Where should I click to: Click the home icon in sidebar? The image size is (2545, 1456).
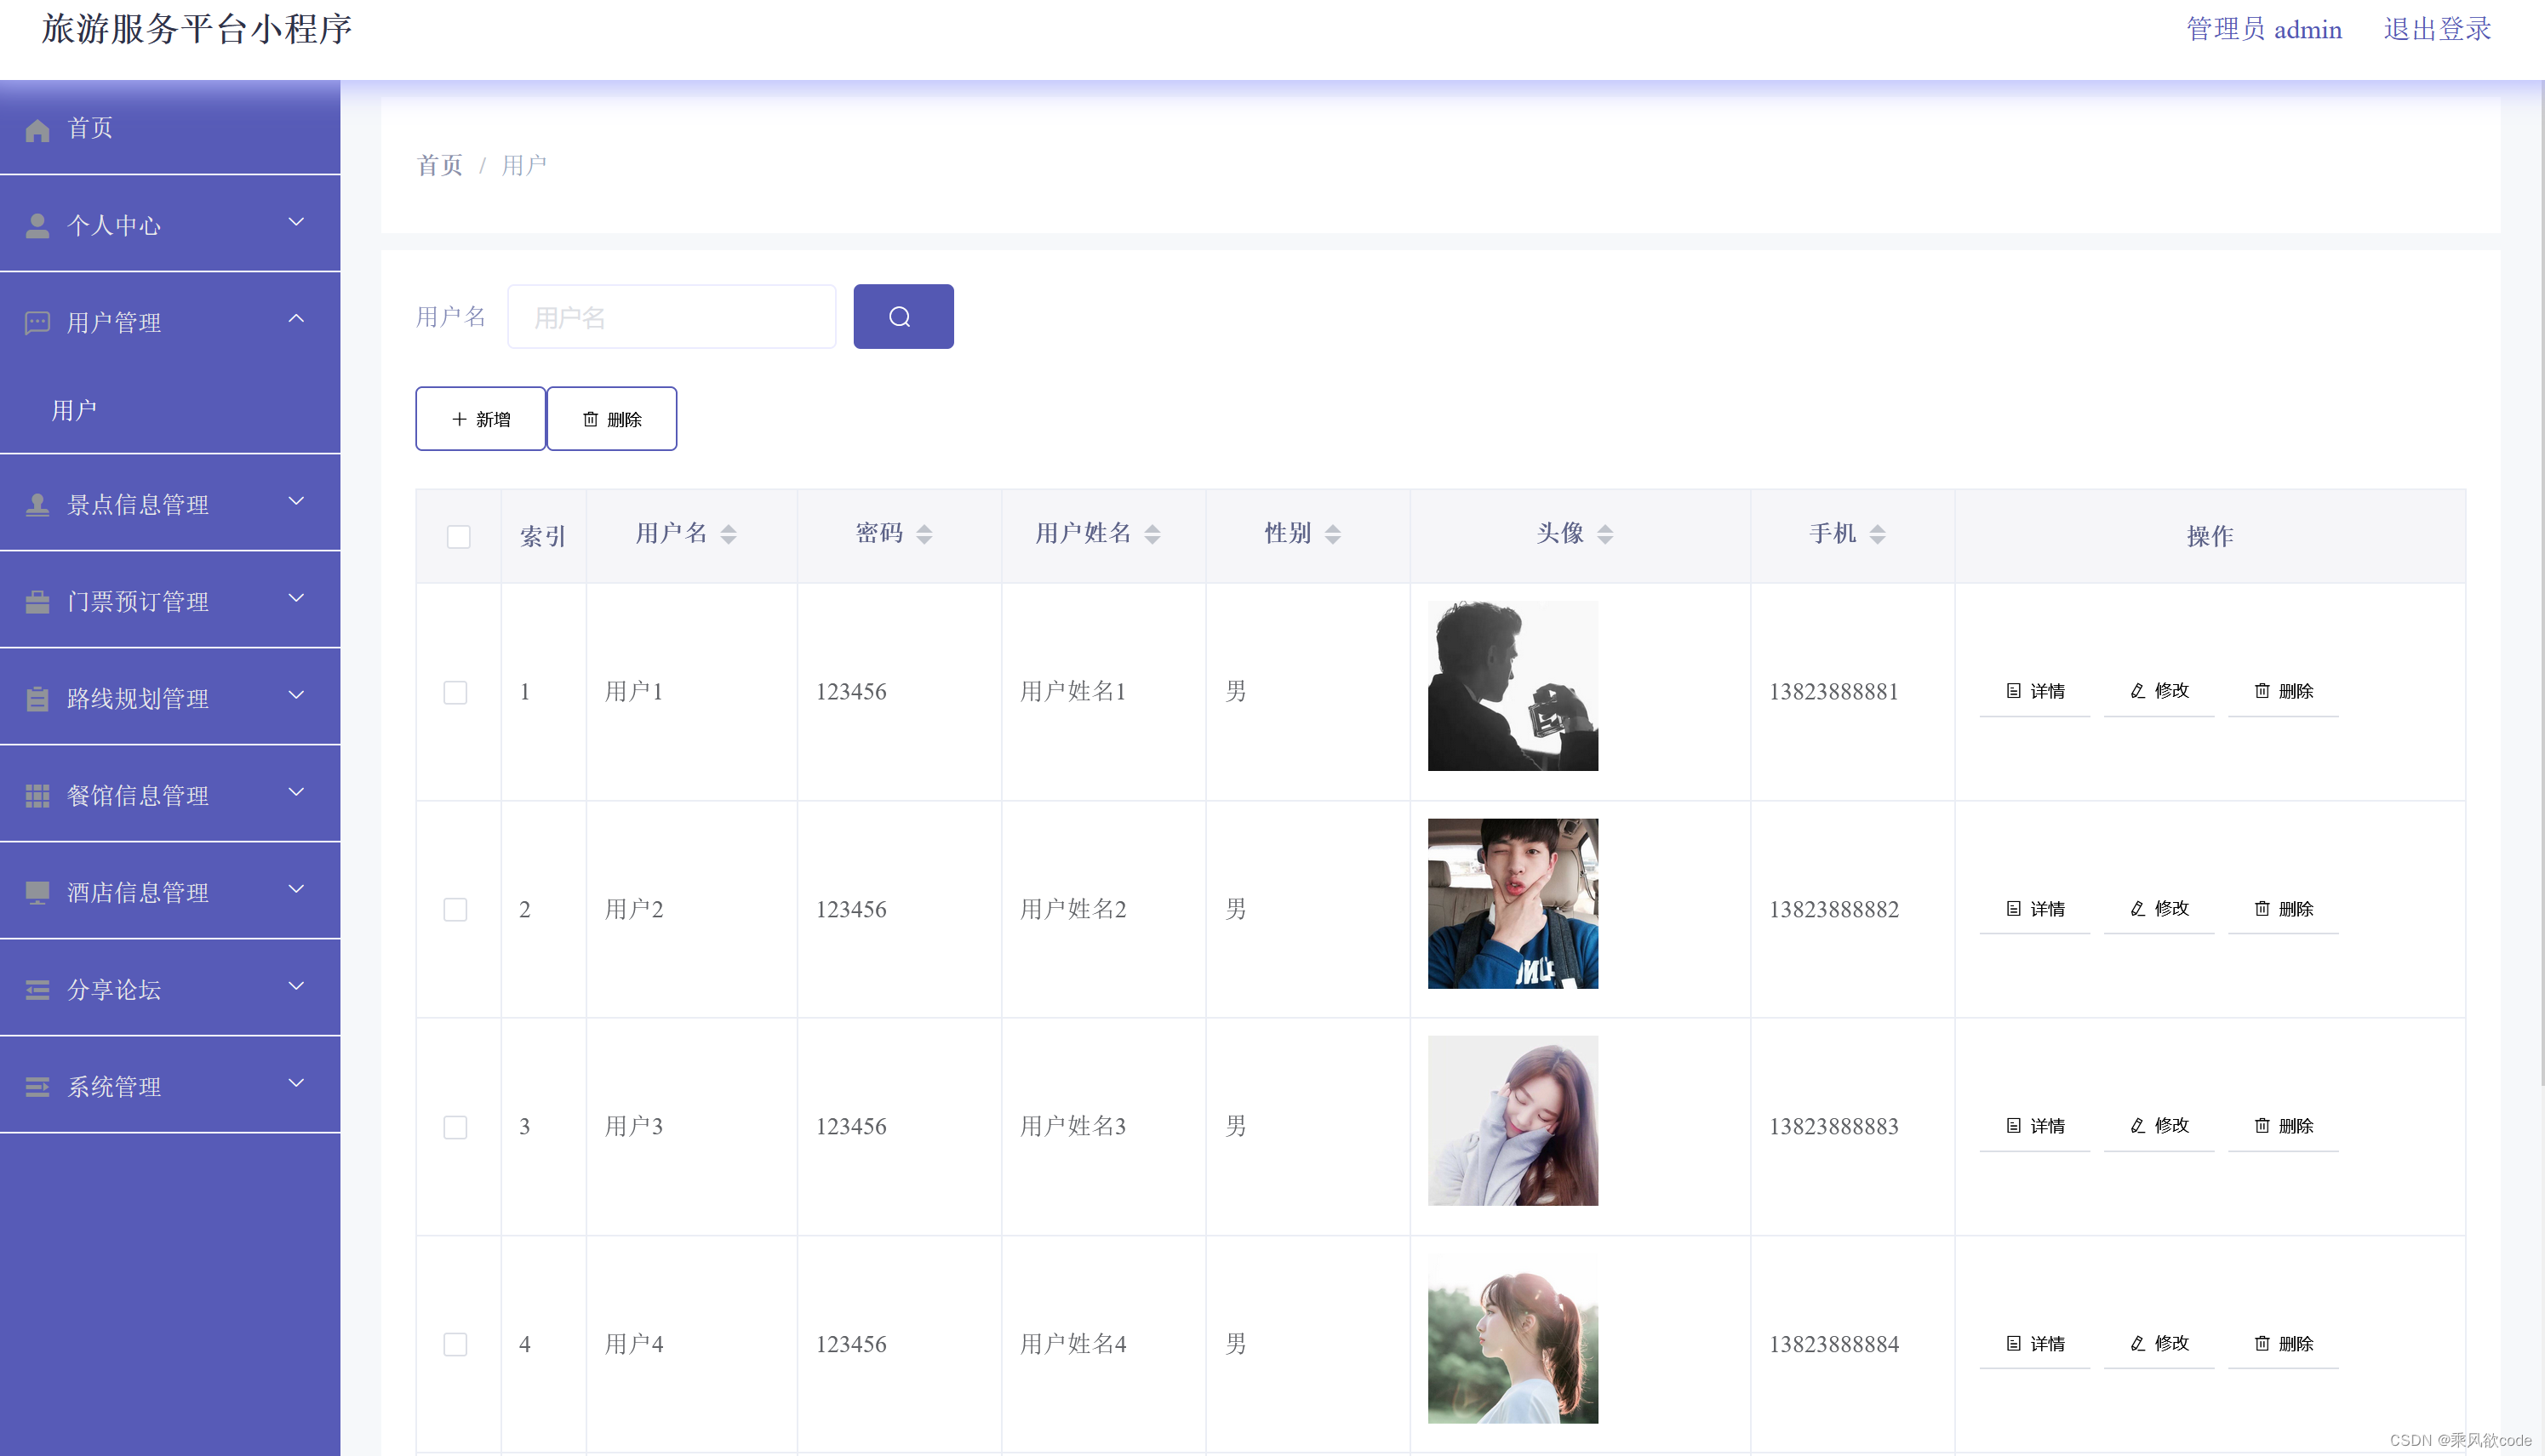click(x=37, y=130)
